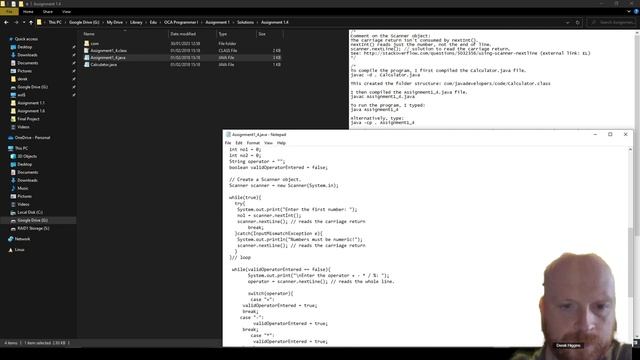Click the Explorer search box

click(x=611, y=22)
